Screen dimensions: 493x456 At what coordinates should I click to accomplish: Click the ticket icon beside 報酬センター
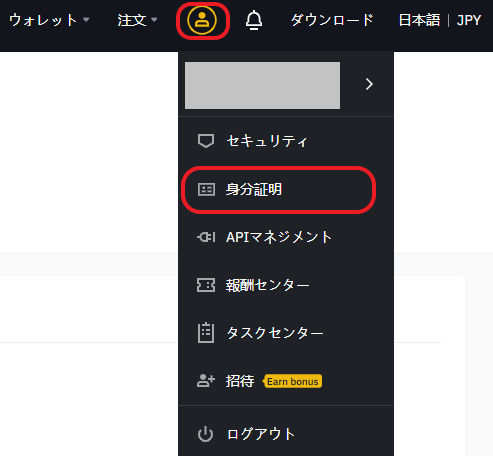206,285
